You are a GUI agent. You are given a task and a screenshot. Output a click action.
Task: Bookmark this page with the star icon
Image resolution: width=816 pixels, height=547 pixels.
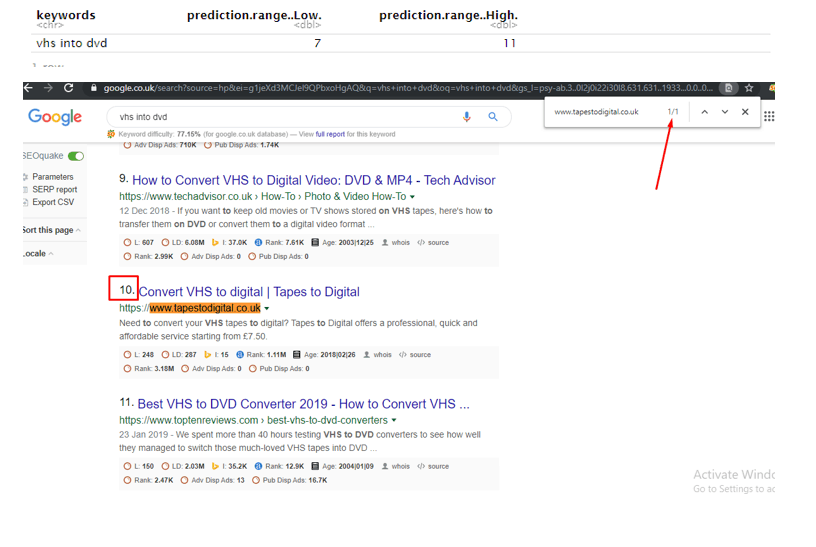(749, 88)
